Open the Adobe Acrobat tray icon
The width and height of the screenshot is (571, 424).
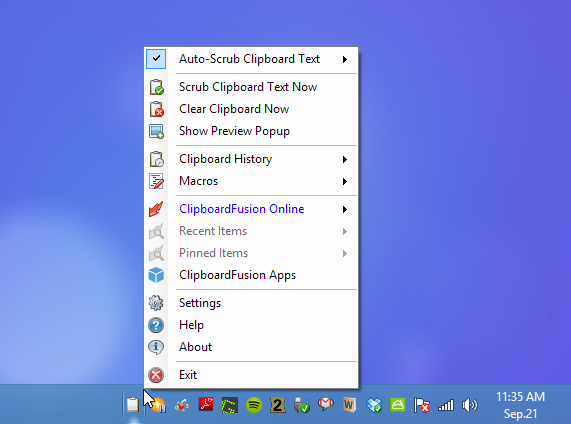(206, 405)
